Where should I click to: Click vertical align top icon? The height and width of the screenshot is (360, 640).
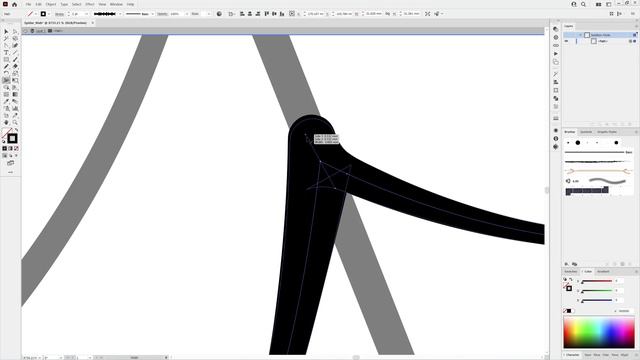(x=267, y=14)
